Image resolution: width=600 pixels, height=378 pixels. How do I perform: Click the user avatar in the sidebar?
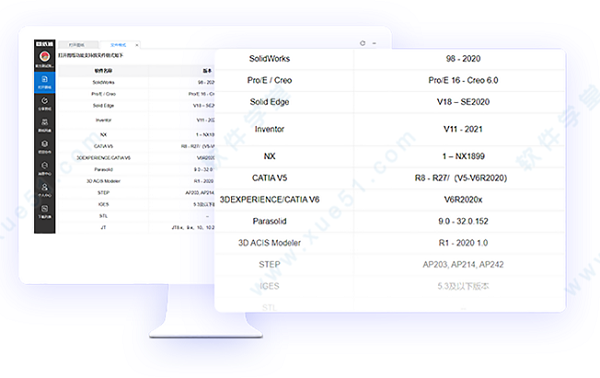[45, 57]
